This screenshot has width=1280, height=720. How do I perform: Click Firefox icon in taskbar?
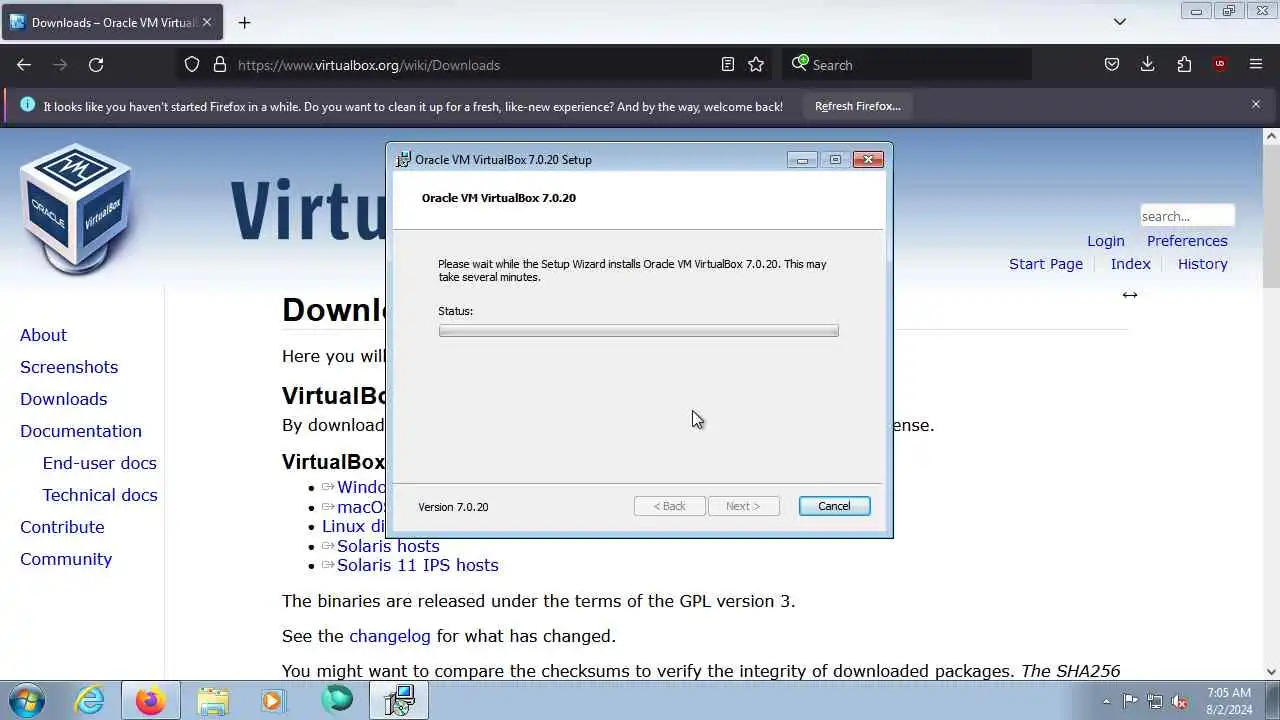click(150, 700)
